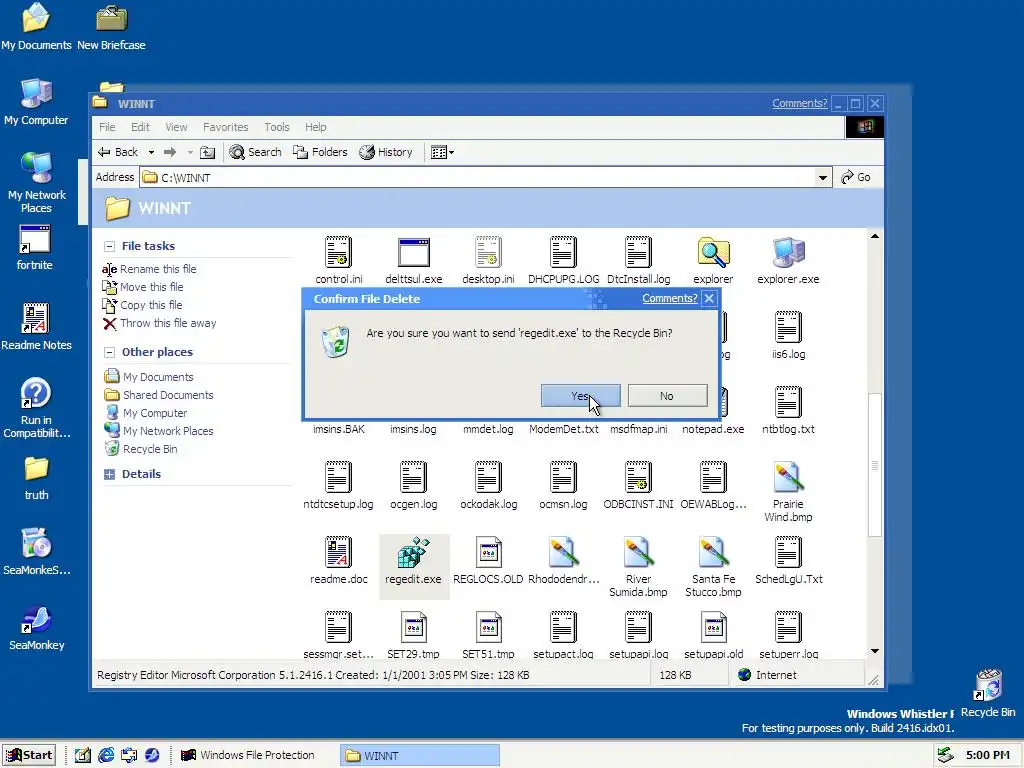Go to My Documents in Other places
The height and width of the screenshot is (768, 1024).
coord(149,377)
